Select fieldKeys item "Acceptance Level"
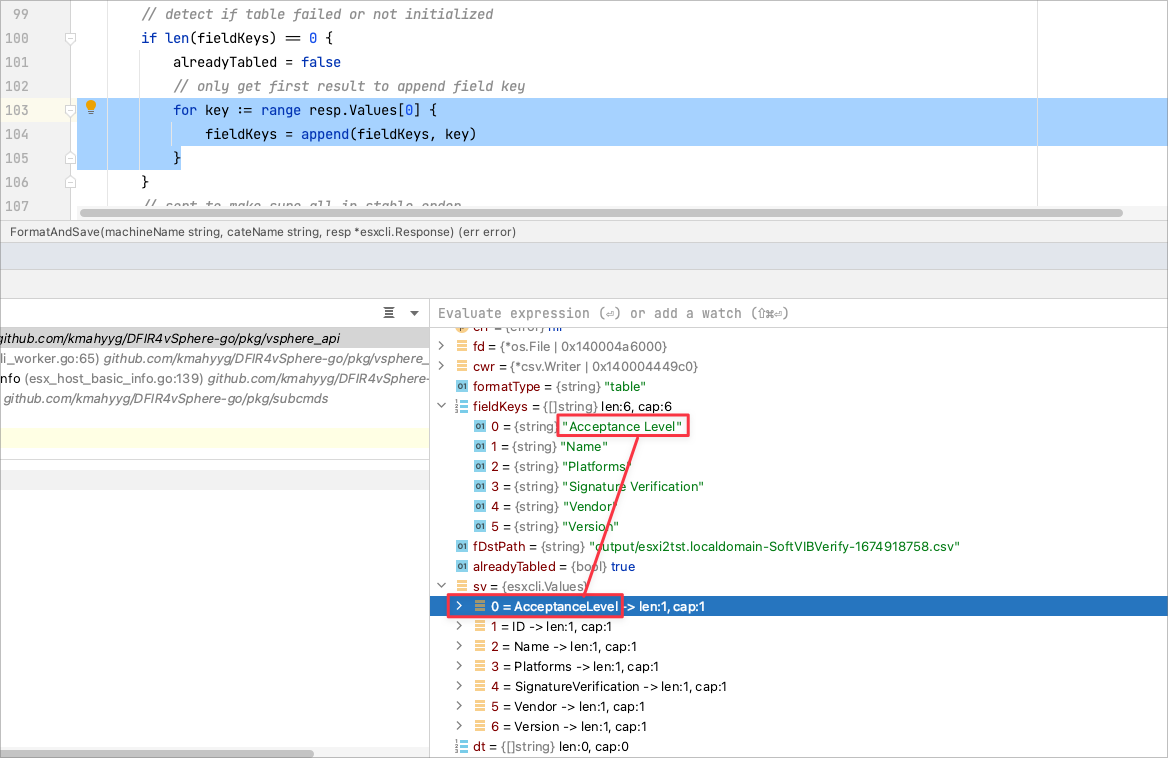Screen dimensions: 1168x758 pos(799,427)
